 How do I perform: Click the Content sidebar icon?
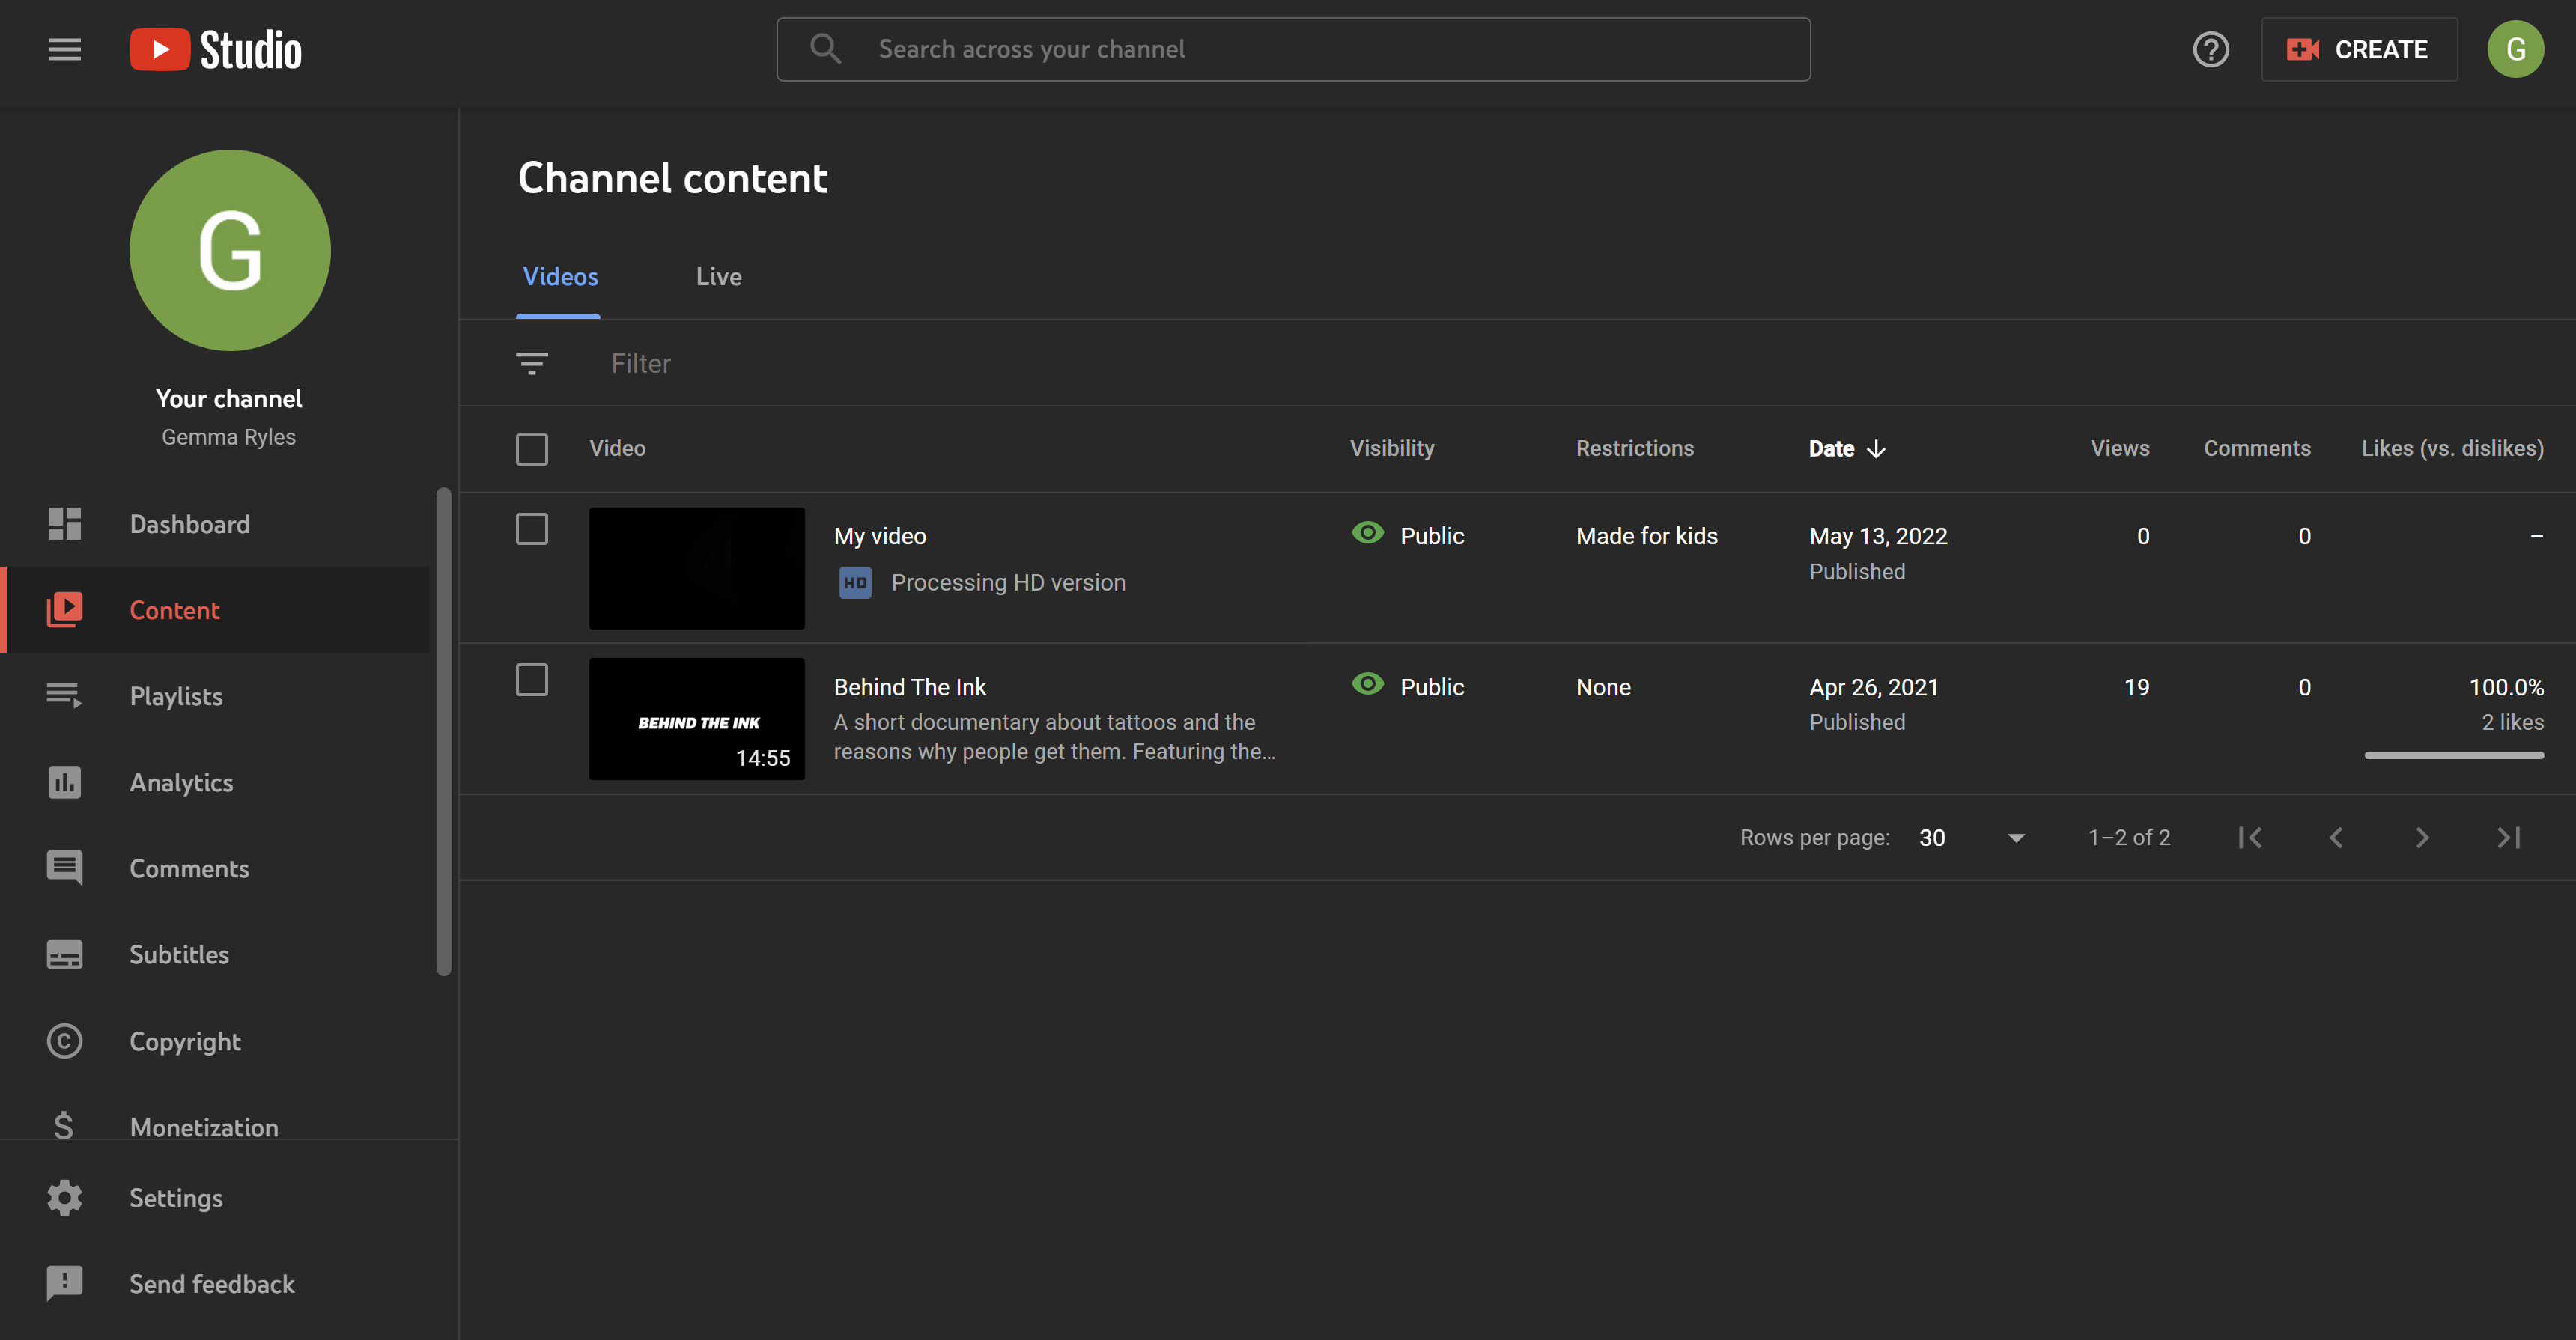coord(65,610)
